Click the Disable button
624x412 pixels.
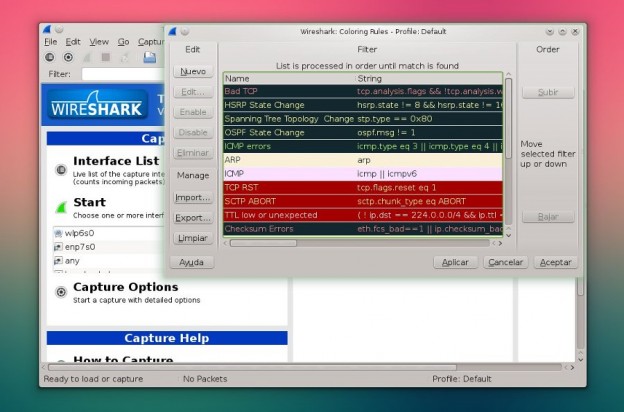click(193, 132)
